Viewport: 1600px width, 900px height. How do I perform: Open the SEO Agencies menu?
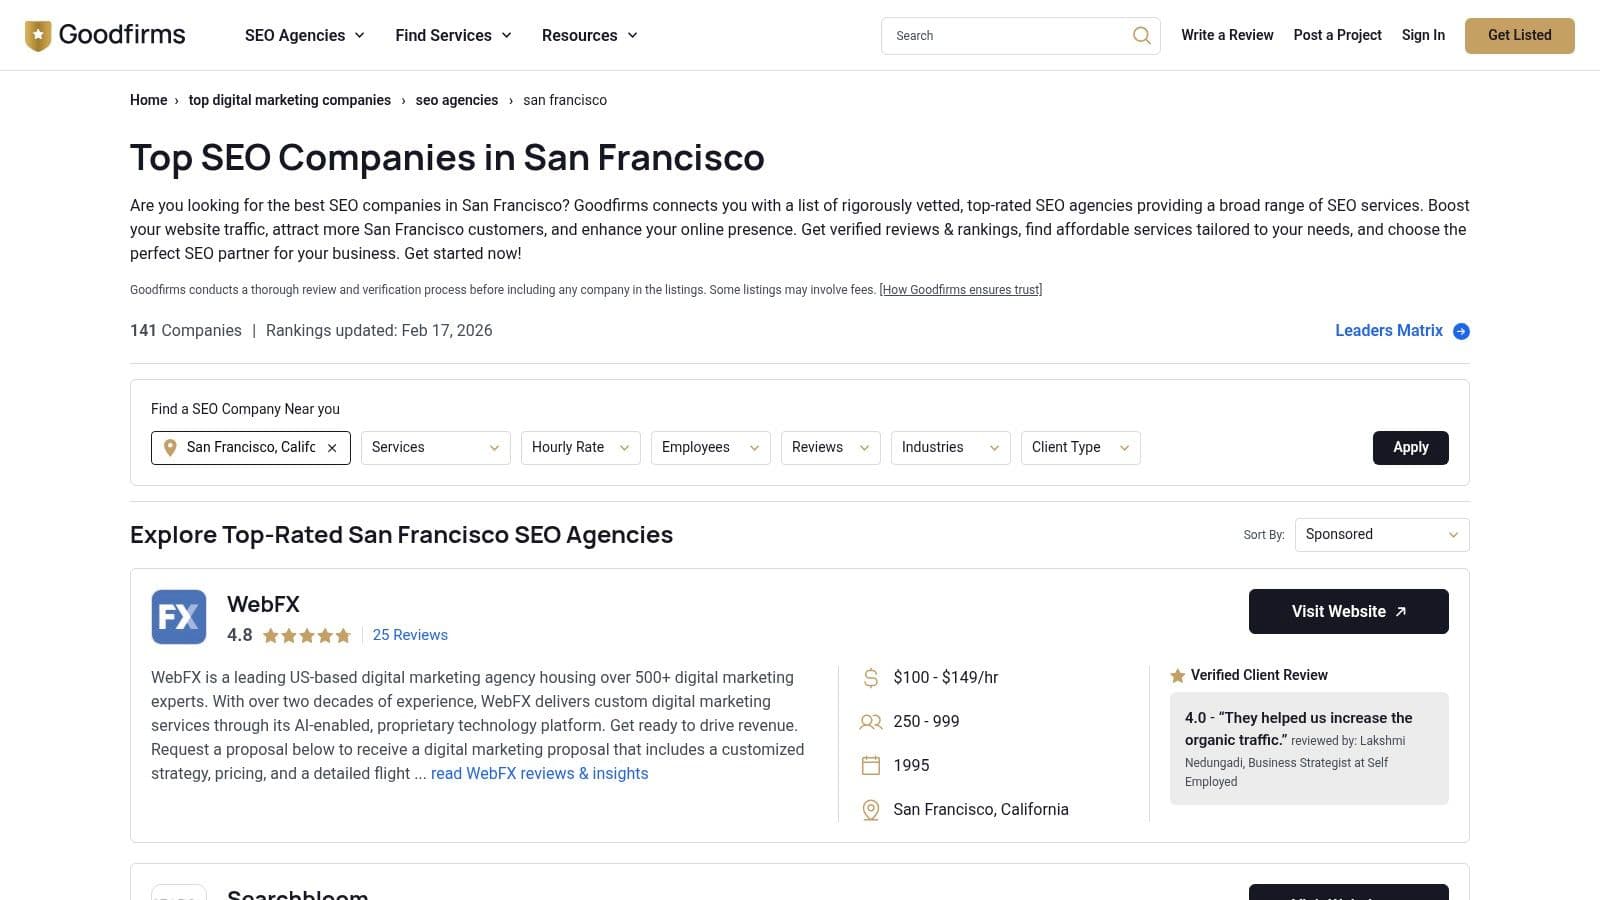pos(305,36)
